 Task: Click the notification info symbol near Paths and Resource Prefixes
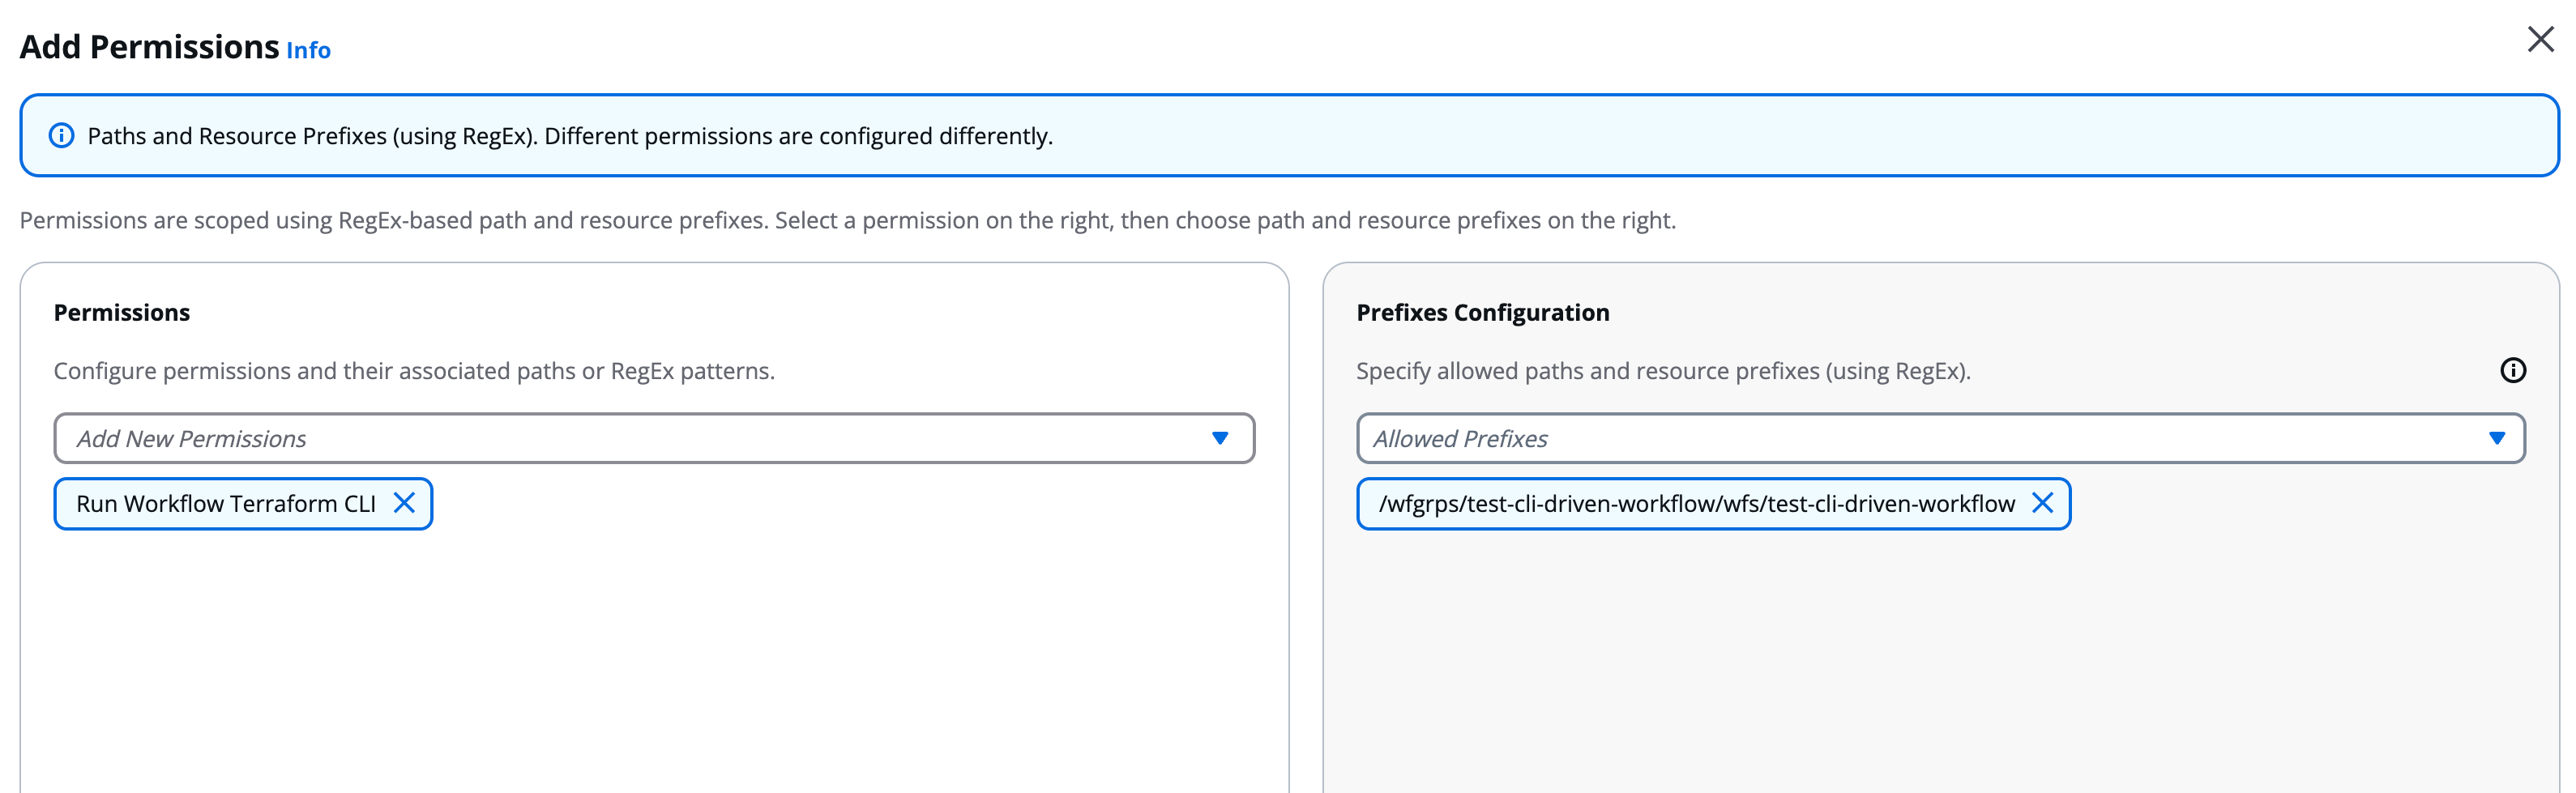coord(63,135)
